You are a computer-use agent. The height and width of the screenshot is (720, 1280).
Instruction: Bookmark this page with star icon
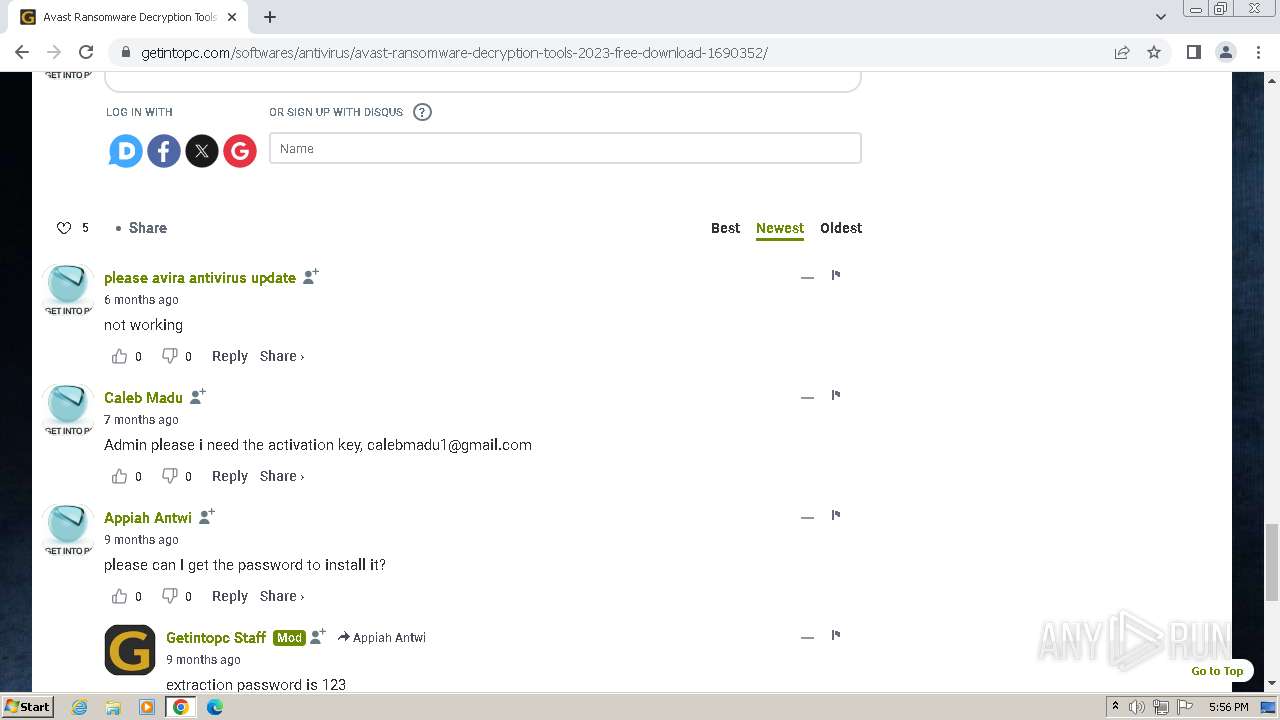tap(1154, 52)
